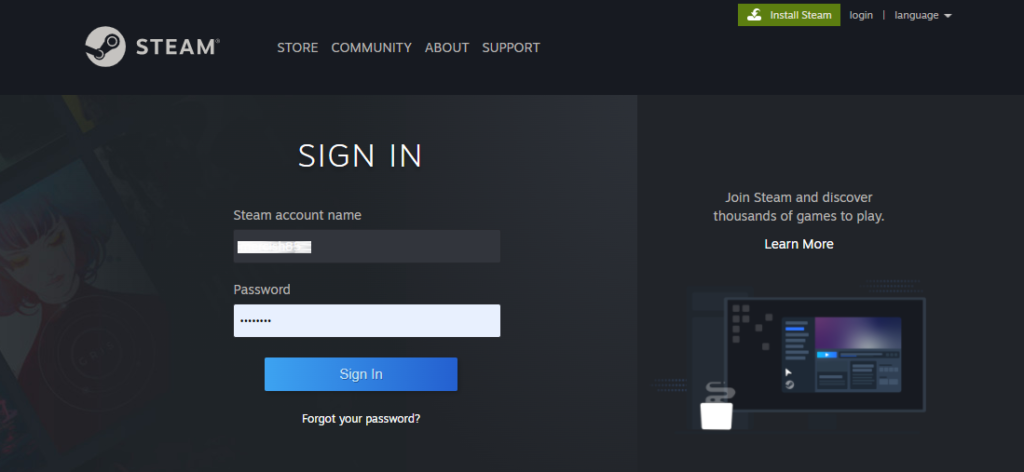
Task: Click the login link at top
Action: coord(861,15)
